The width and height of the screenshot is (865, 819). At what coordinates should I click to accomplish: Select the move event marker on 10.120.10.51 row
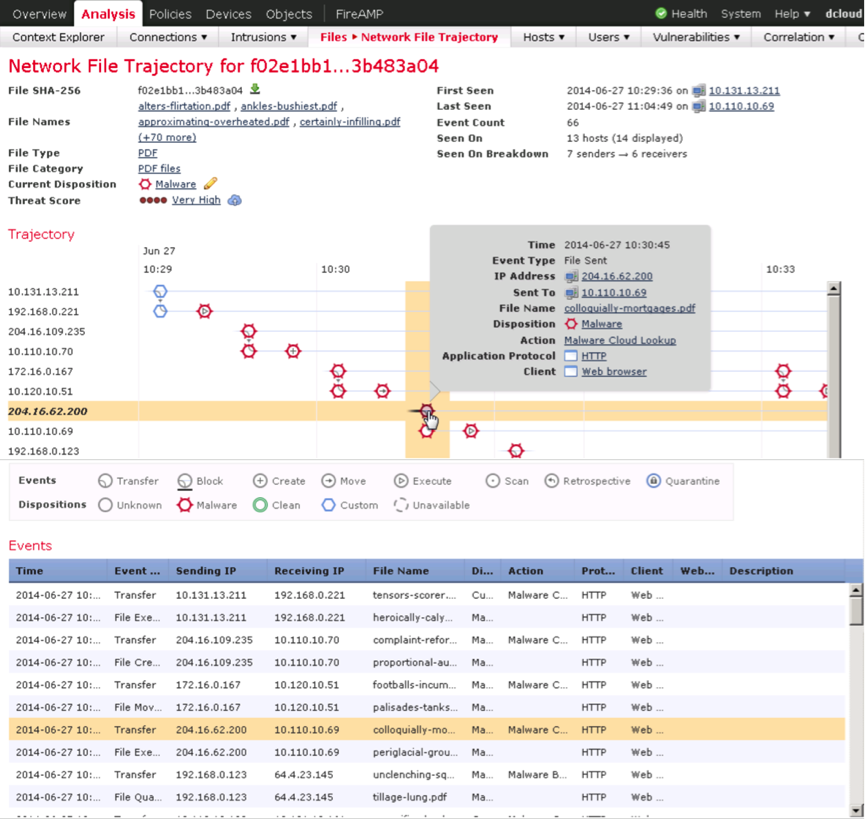(x=382, y=391)
